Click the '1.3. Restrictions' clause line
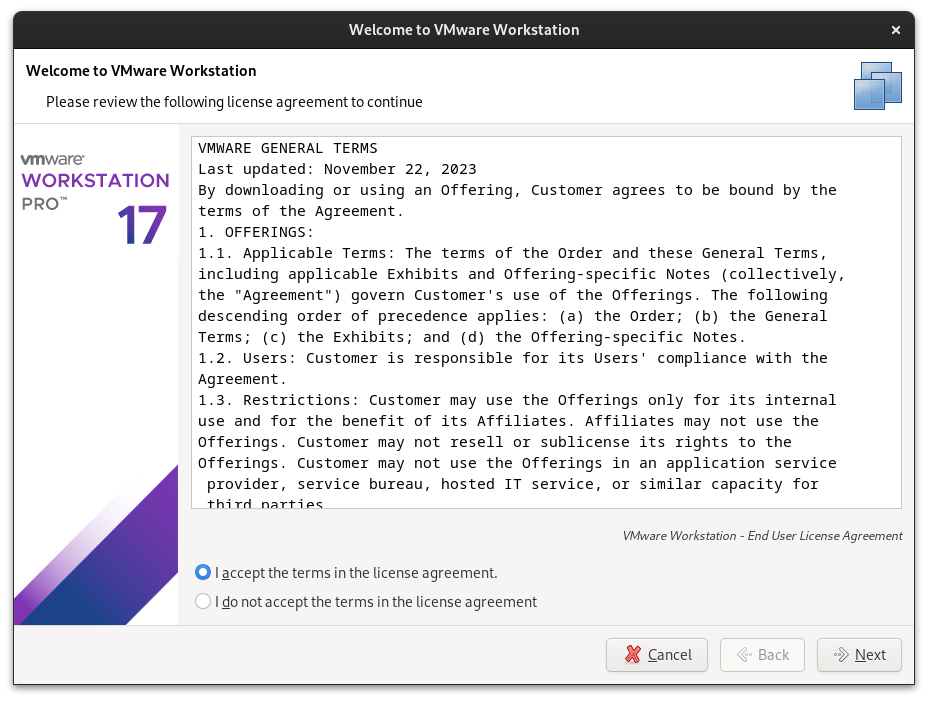928x701 pixels. point(517,400)
